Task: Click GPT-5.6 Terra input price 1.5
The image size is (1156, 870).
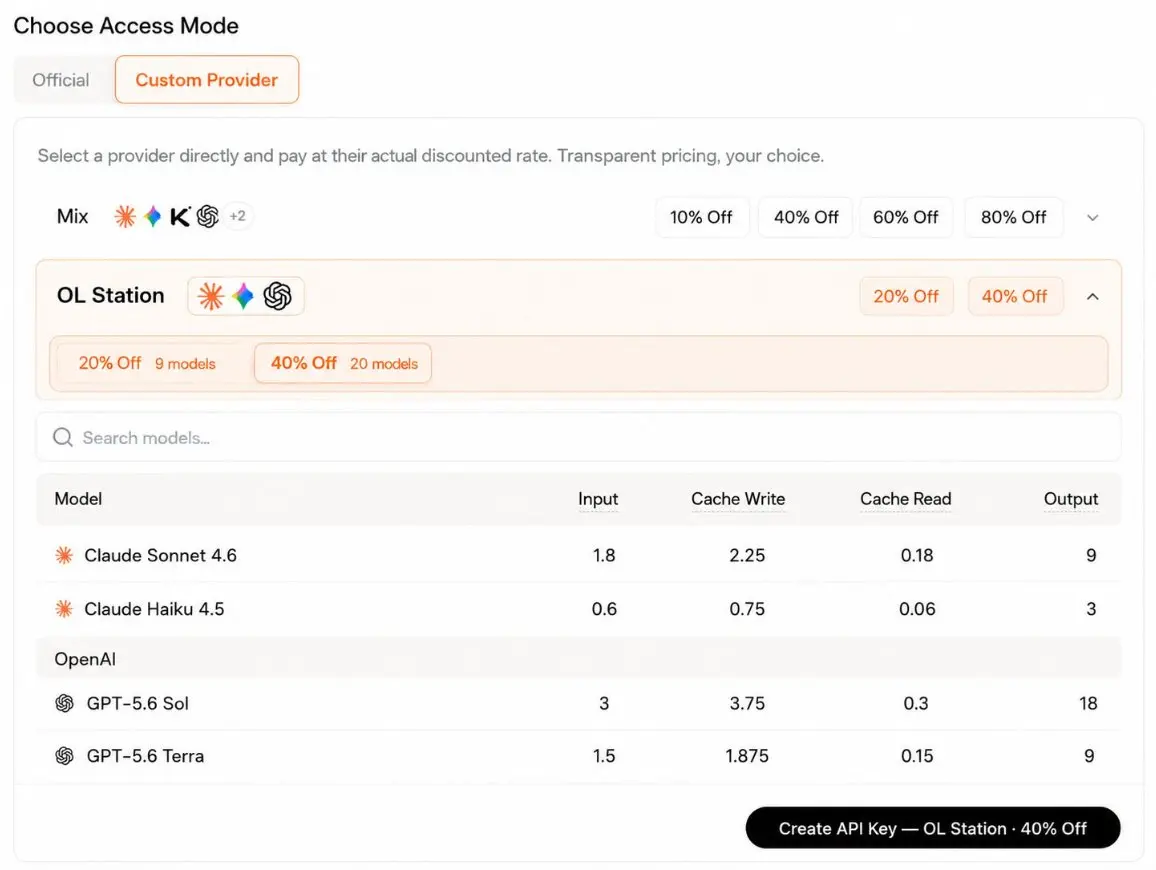Action: coord(604,756)
